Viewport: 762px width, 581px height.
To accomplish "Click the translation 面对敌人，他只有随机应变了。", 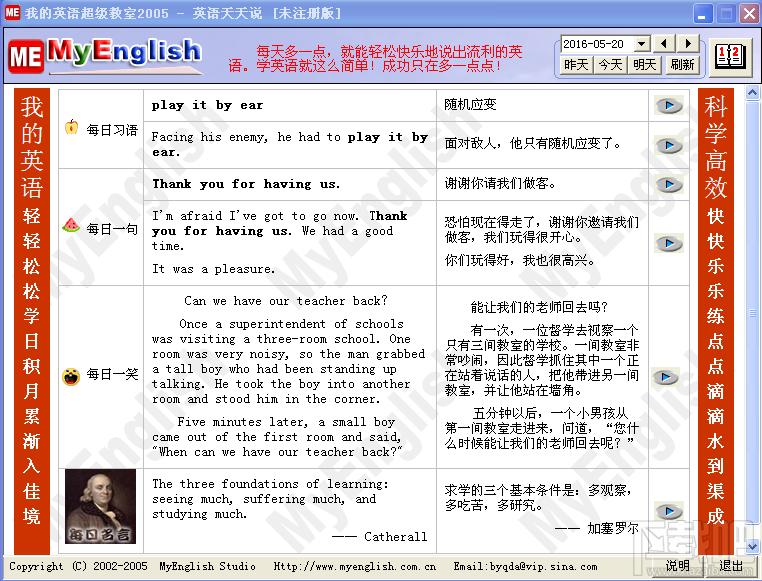I will 533,143.
